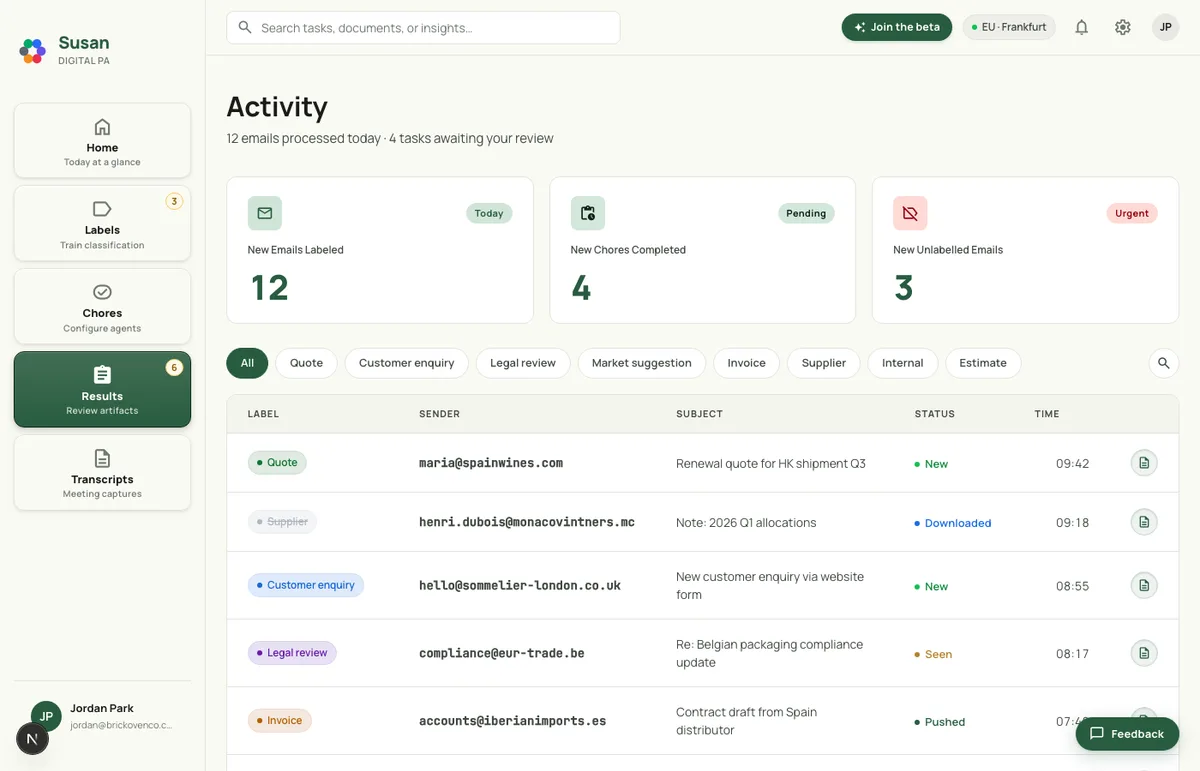
Task: Click the Today badge on emails card
Action: [x=489, y=213]
